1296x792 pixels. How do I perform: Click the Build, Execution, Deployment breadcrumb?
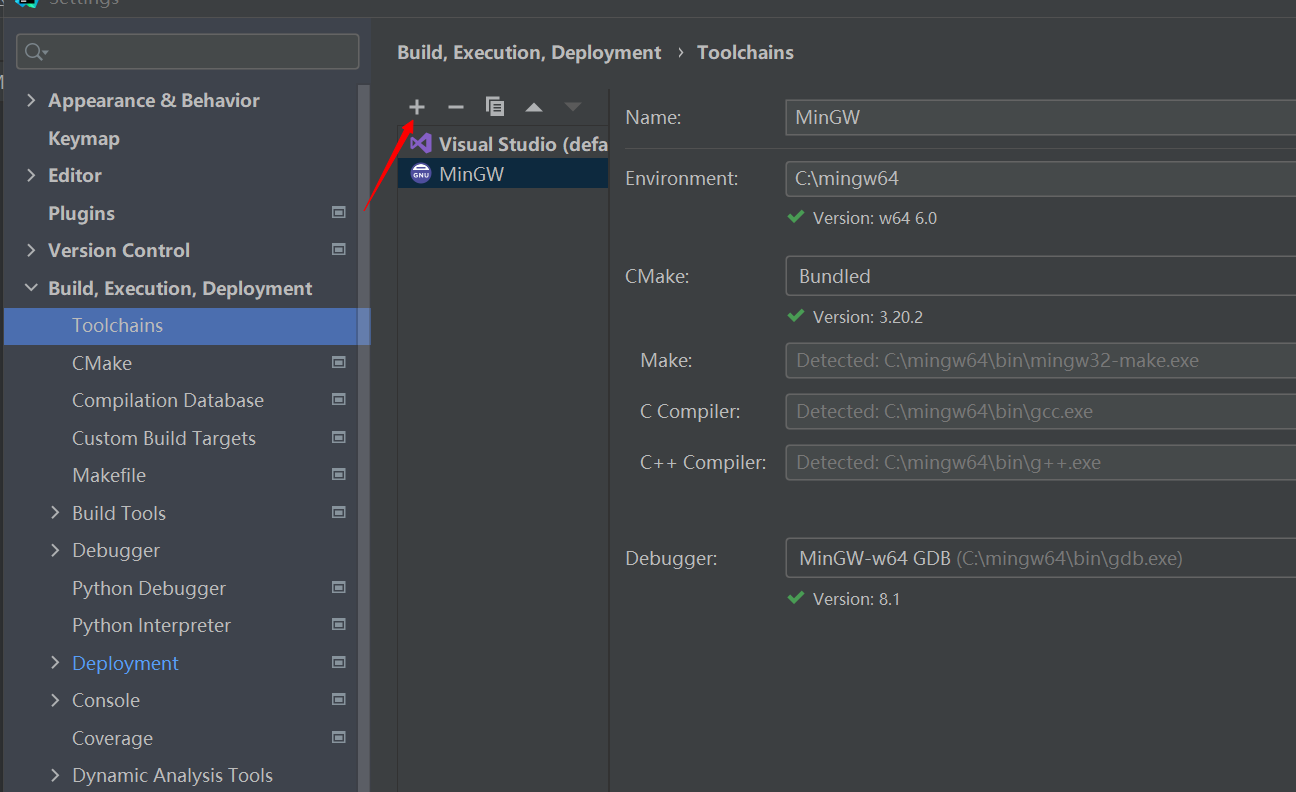529,52
